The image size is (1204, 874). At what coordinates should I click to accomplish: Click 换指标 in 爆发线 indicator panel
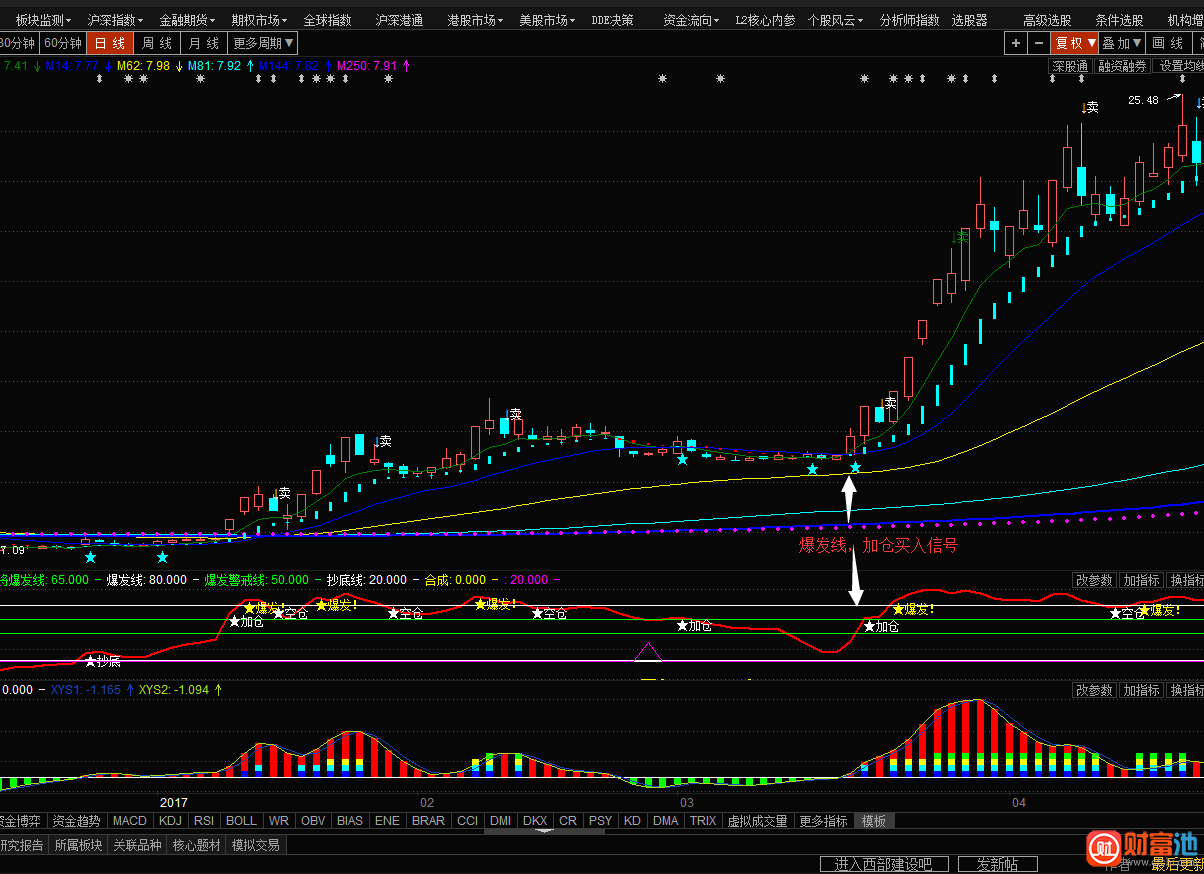tap(1186, 580)
